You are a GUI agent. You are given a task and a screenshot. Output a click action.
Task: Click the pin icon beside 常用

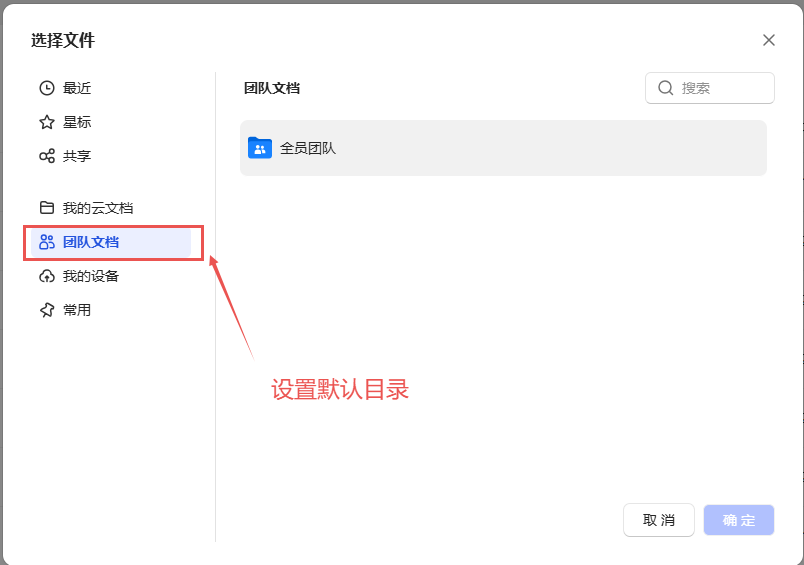tap(47, 310)
